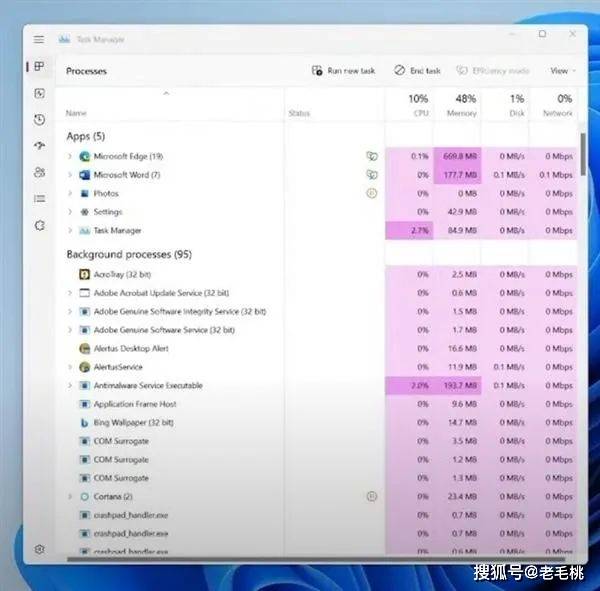
Task: Expand the Cortana (2) group
Action: click(70, 496)
